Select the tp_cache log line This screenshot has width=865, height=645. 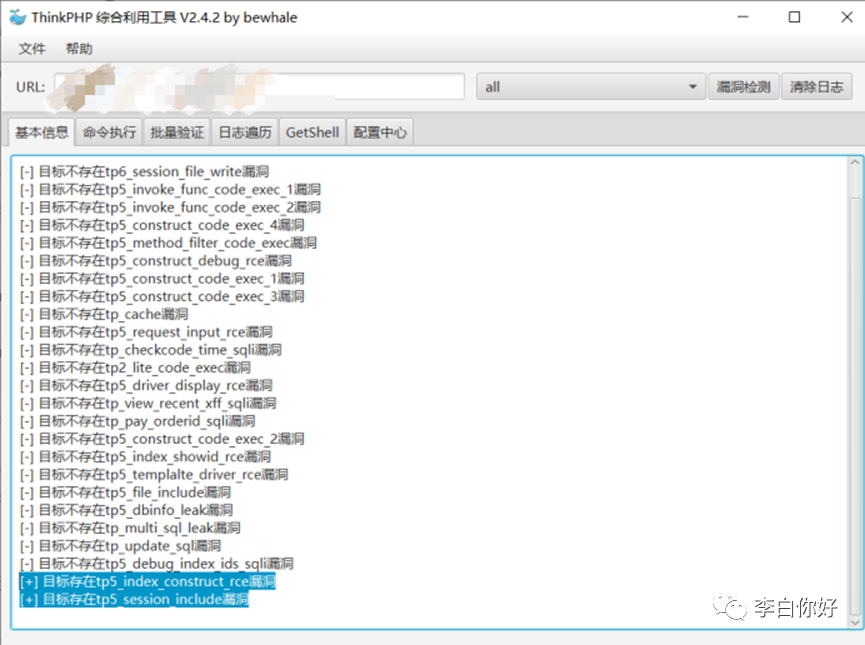coord(104,314)
